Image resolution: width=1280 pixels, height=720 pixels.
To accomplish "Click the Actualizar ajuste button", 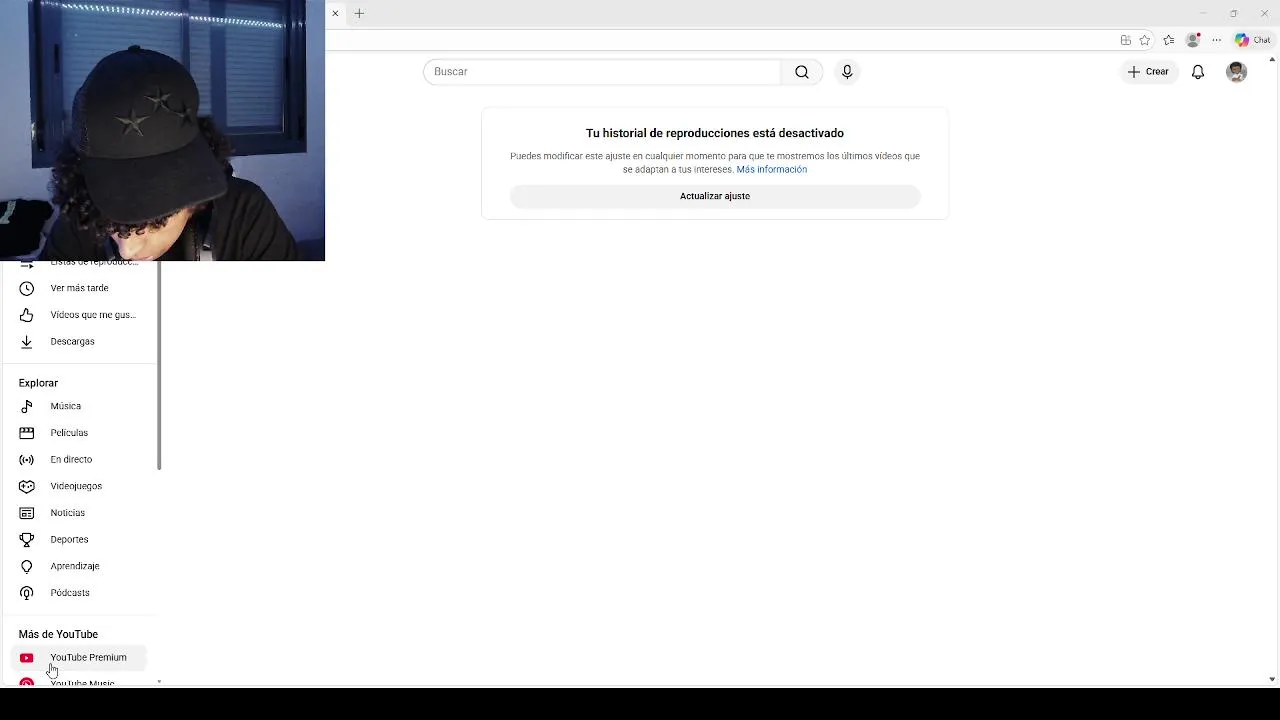I will pyautogui.click(x=715, y=196).
